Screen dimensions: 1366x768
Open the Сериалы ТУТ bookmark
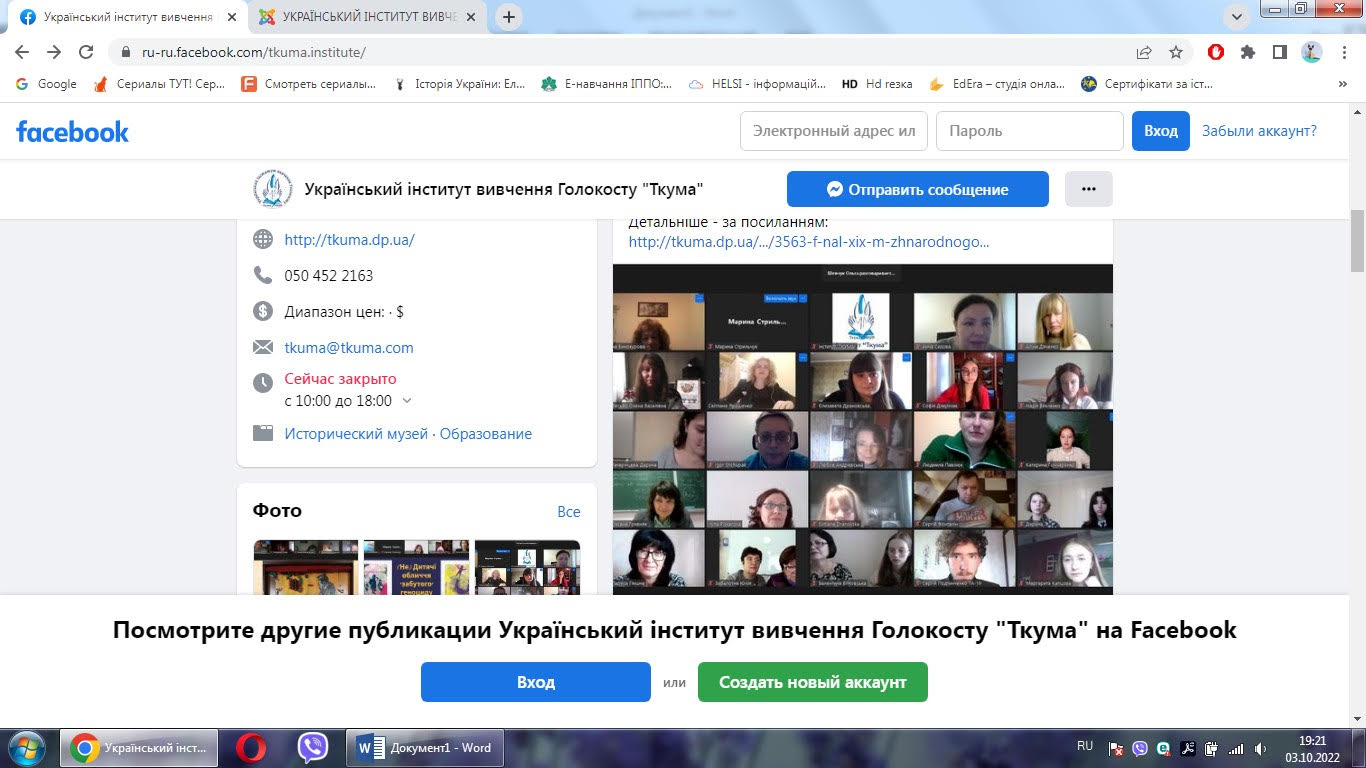(x=159, y=84)
